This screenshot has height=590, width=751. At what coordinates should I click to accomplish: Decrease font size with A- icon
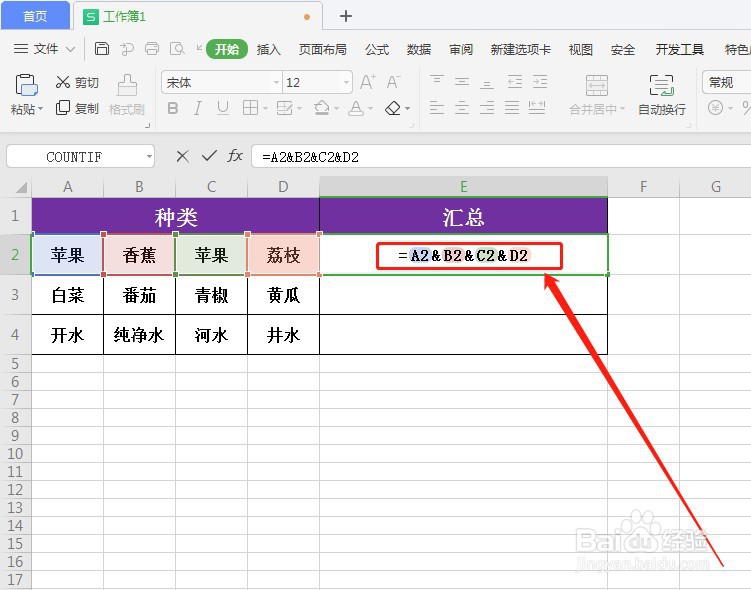coord(393,82)
